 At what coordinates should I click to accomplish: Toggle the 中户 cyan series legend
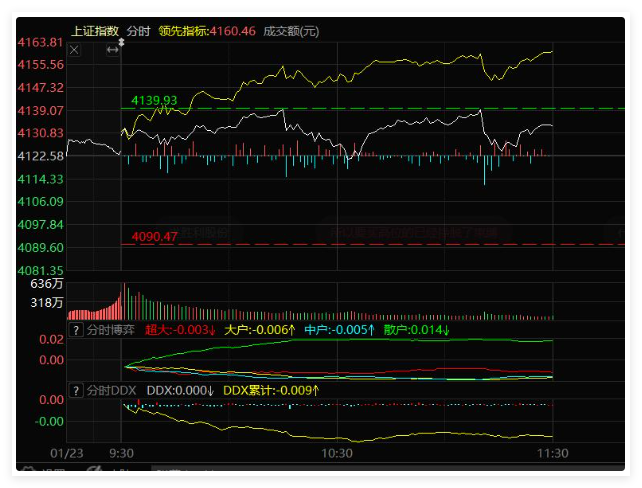(340, 329)
